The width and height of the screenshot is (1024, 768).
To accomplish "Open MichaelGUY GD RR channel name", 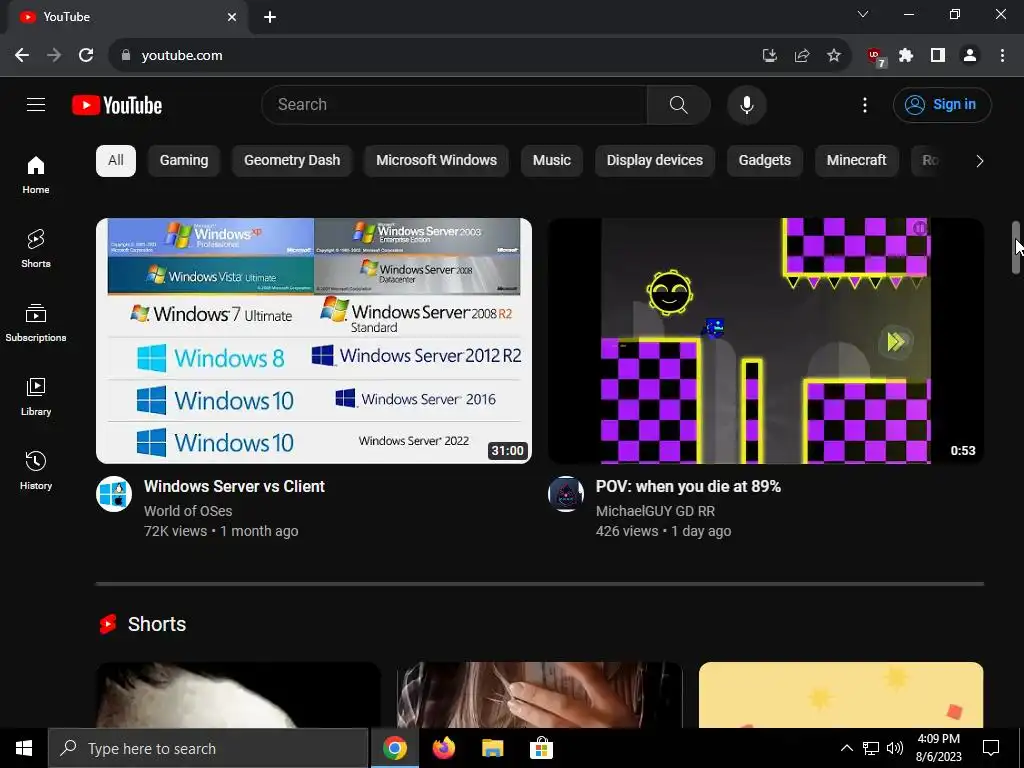I will 655,511.
